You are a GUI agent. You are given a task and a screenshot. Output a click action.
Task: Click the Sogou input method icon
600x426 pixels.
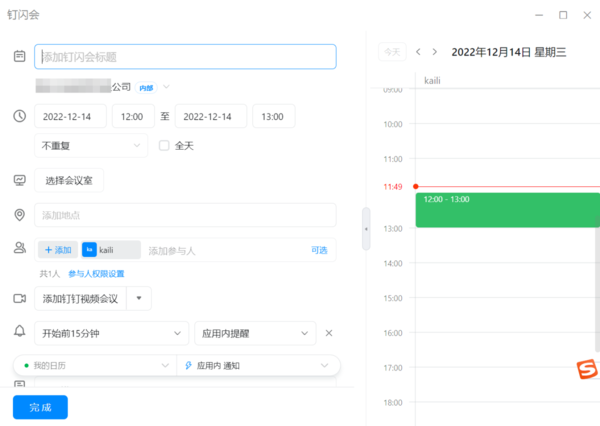[x=587, y=370]
